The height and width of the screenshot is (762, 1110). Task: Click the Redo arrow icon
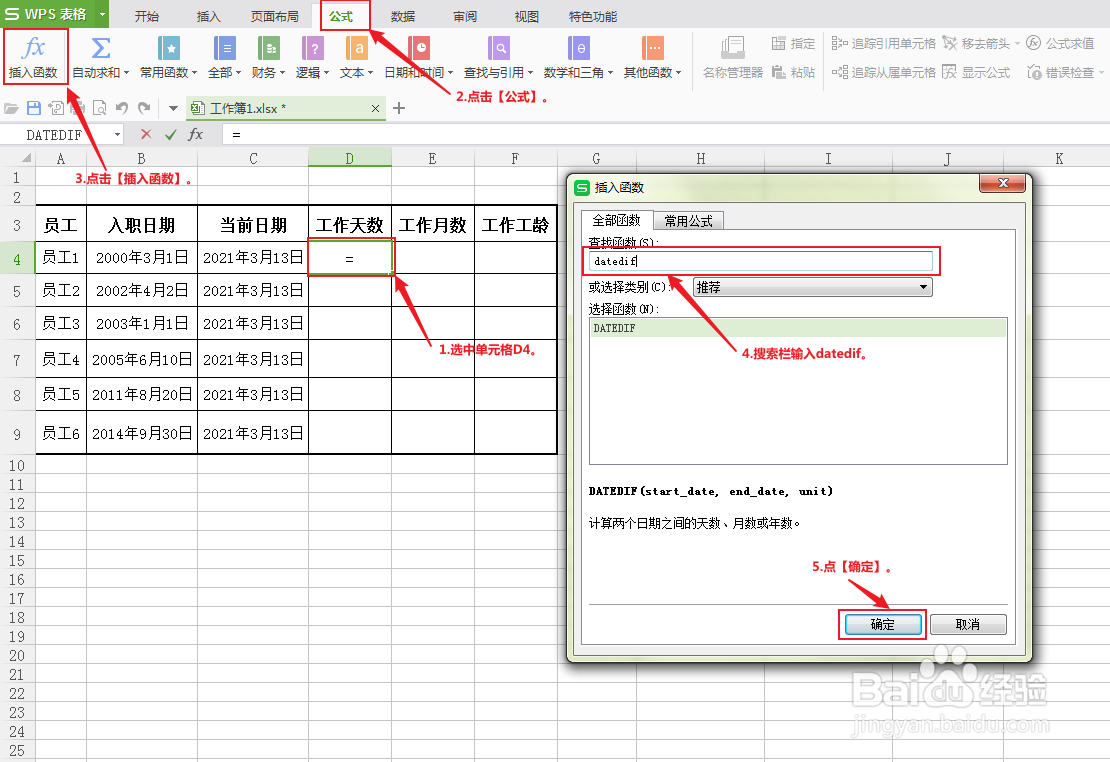click(x=144, y=108)
